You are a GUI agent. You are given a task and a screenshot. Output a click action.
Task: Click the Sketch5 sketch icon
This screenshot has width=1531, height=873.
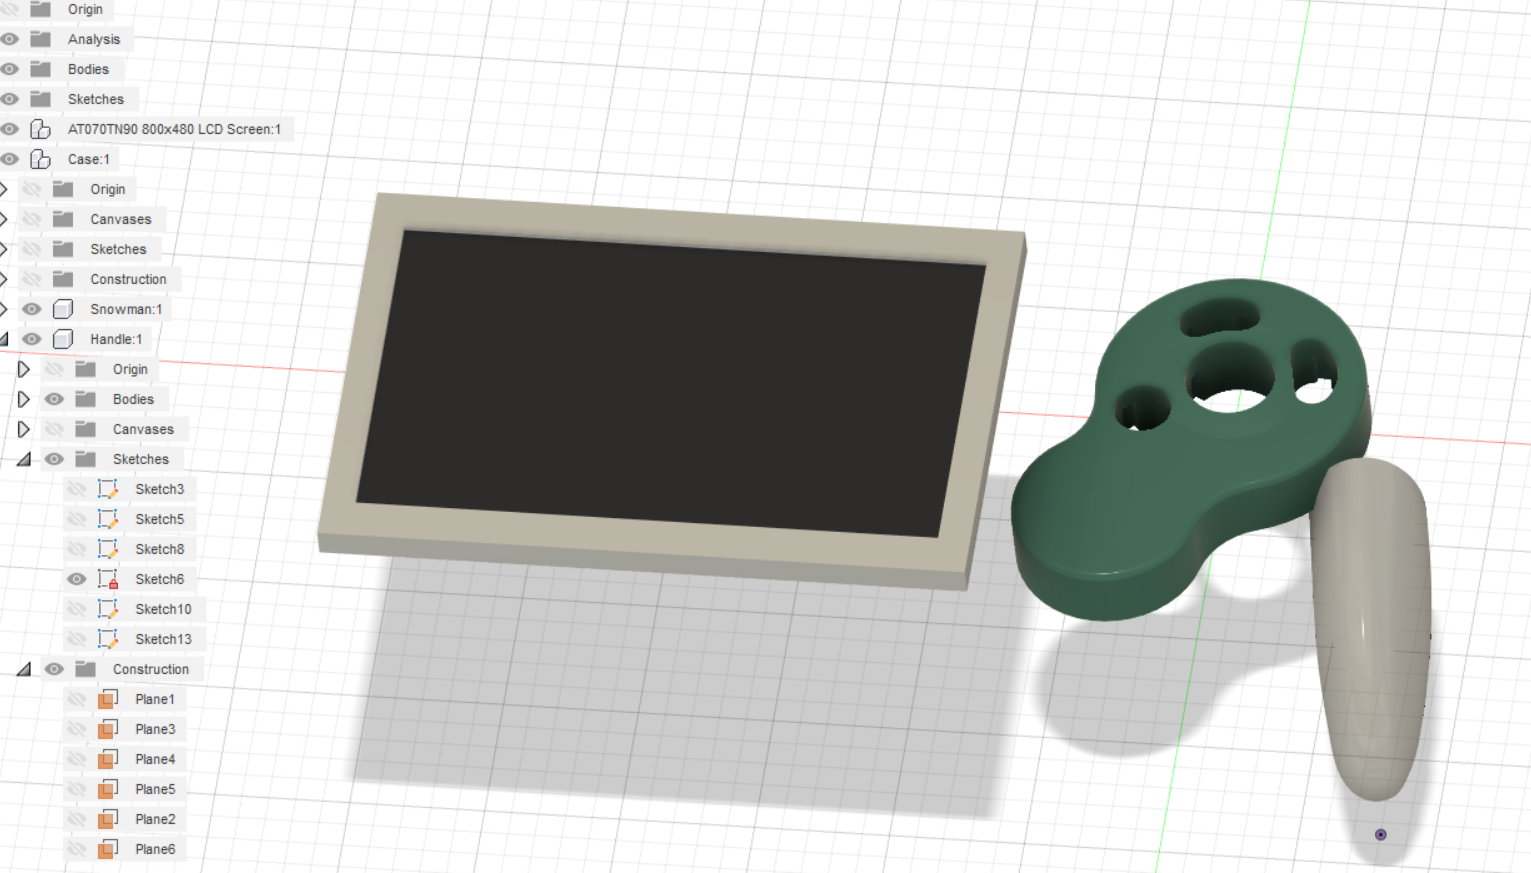tap(108, 519)
